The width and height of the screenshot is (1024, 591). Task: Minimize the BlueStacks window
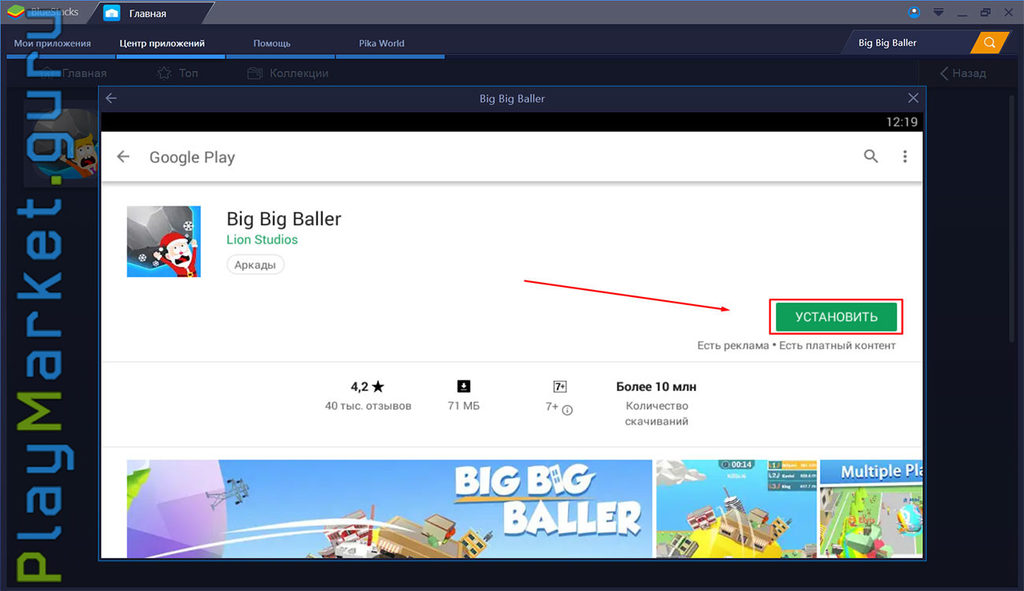(962, 13)
